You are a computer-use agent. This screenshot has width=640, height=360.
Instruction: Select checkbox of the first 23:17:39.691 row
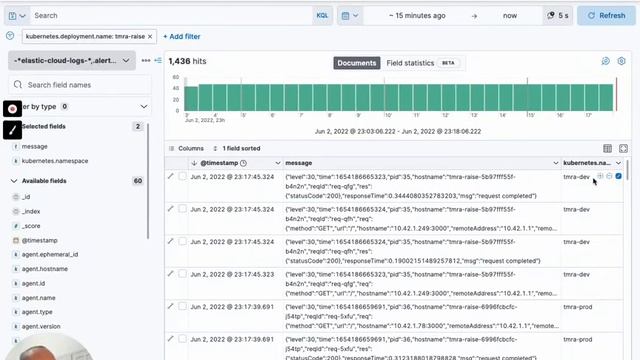click(182, 307)
